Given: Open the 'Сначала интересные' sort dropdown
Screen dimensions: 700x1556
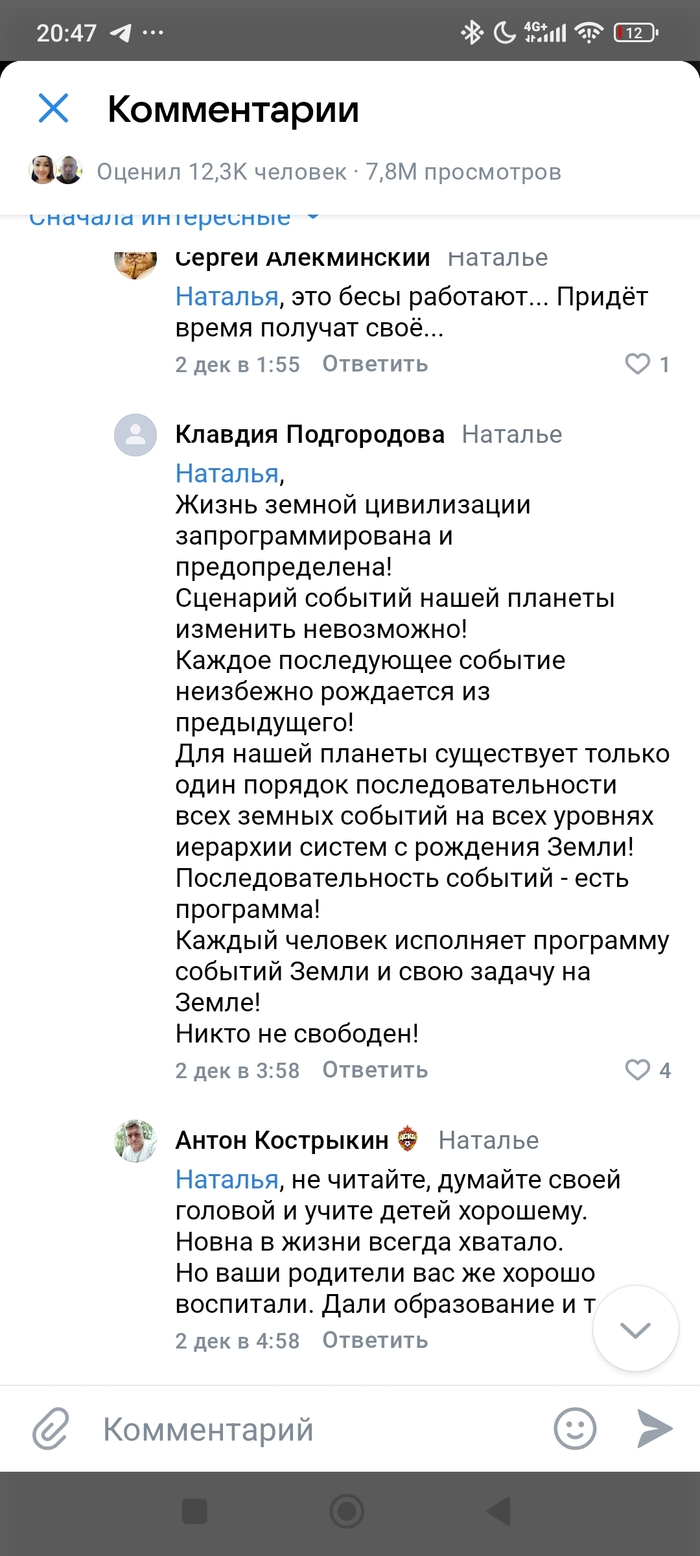Looking at the screenshot, I should tap(175, 217).
